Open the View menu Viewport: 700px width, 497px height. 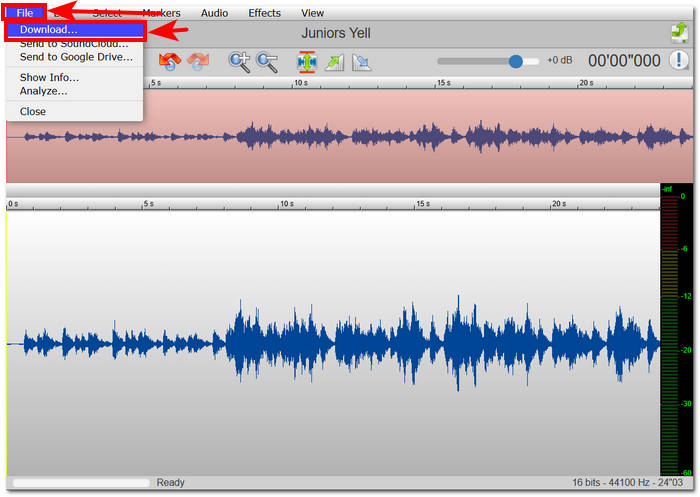[312, 13]
